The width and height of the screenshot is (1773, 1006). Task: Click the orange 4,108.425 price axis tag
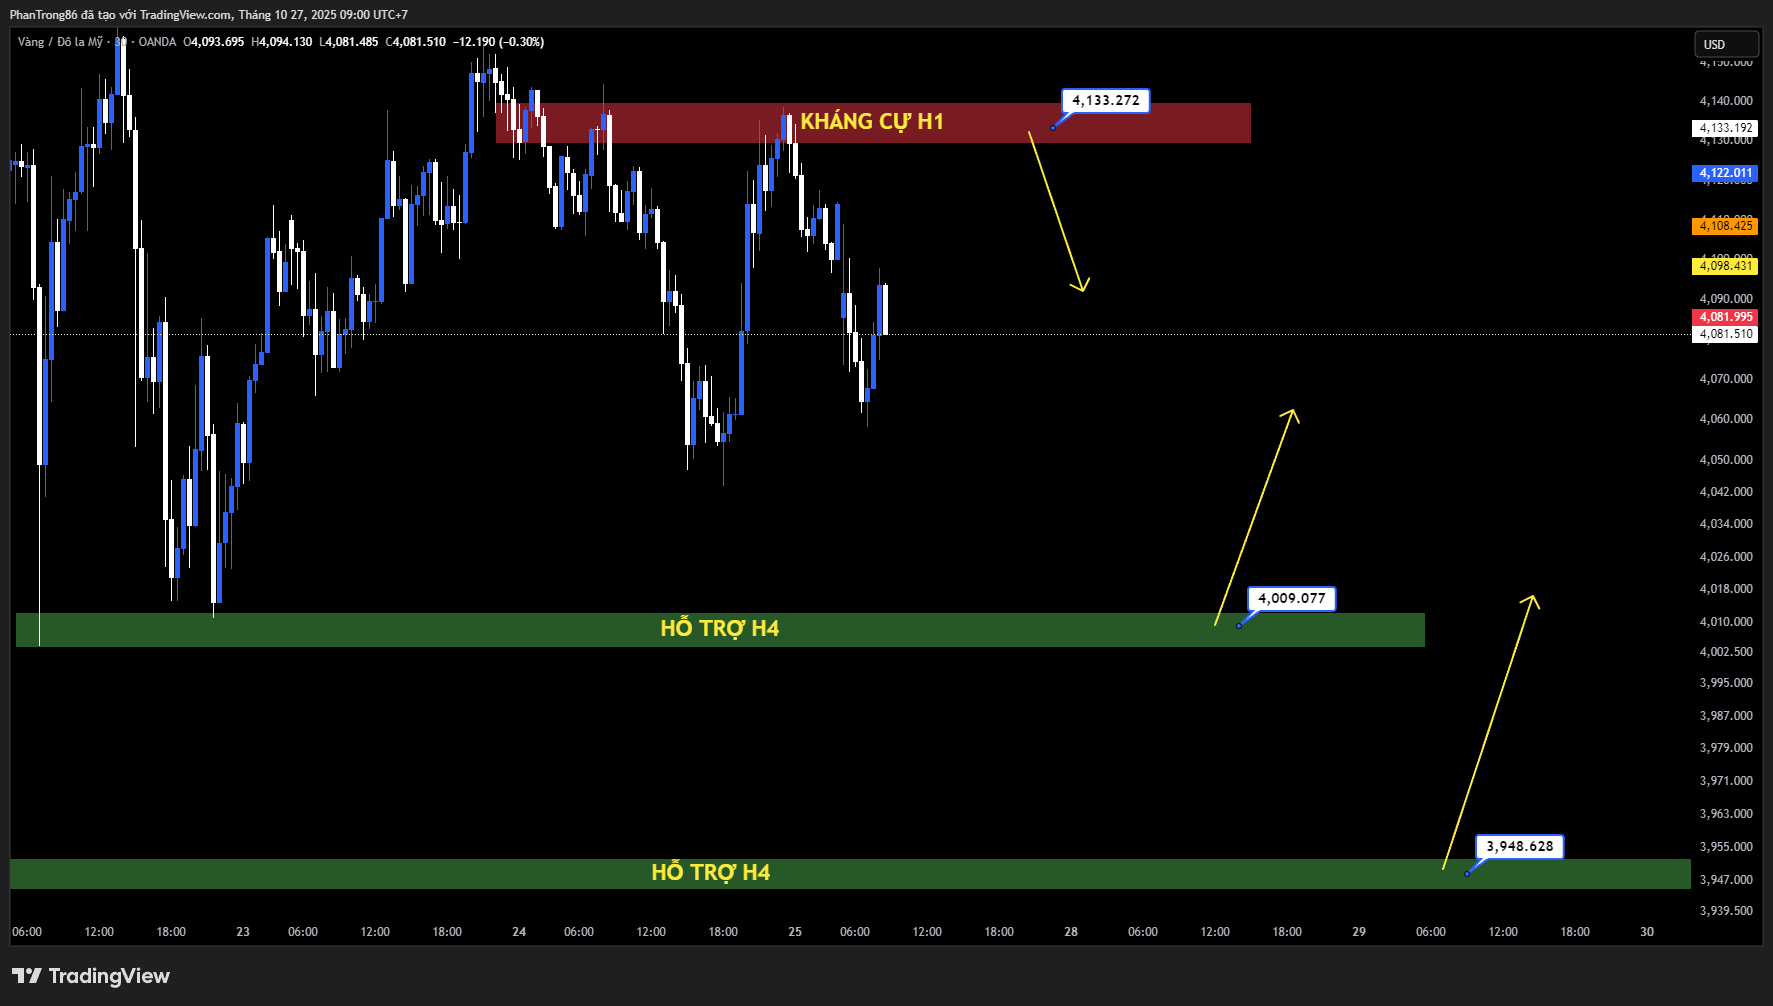[1725, 226]
